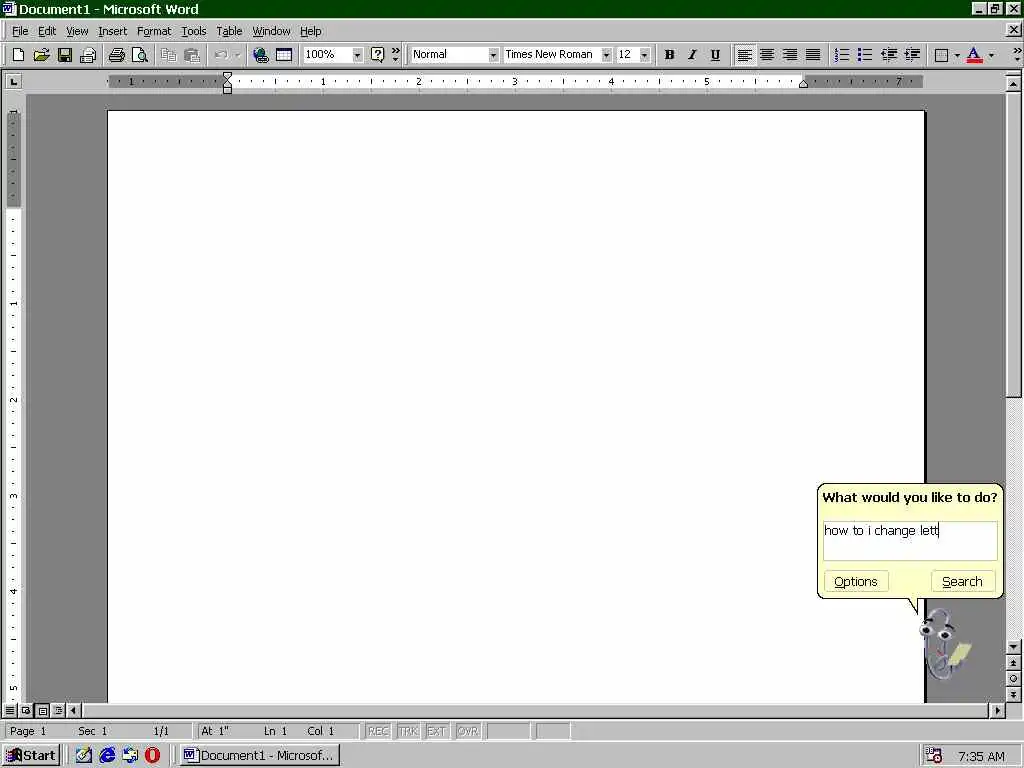Open the Edit menu
The height and width of the screenshot is (768, 1024).
click(47, 31)
